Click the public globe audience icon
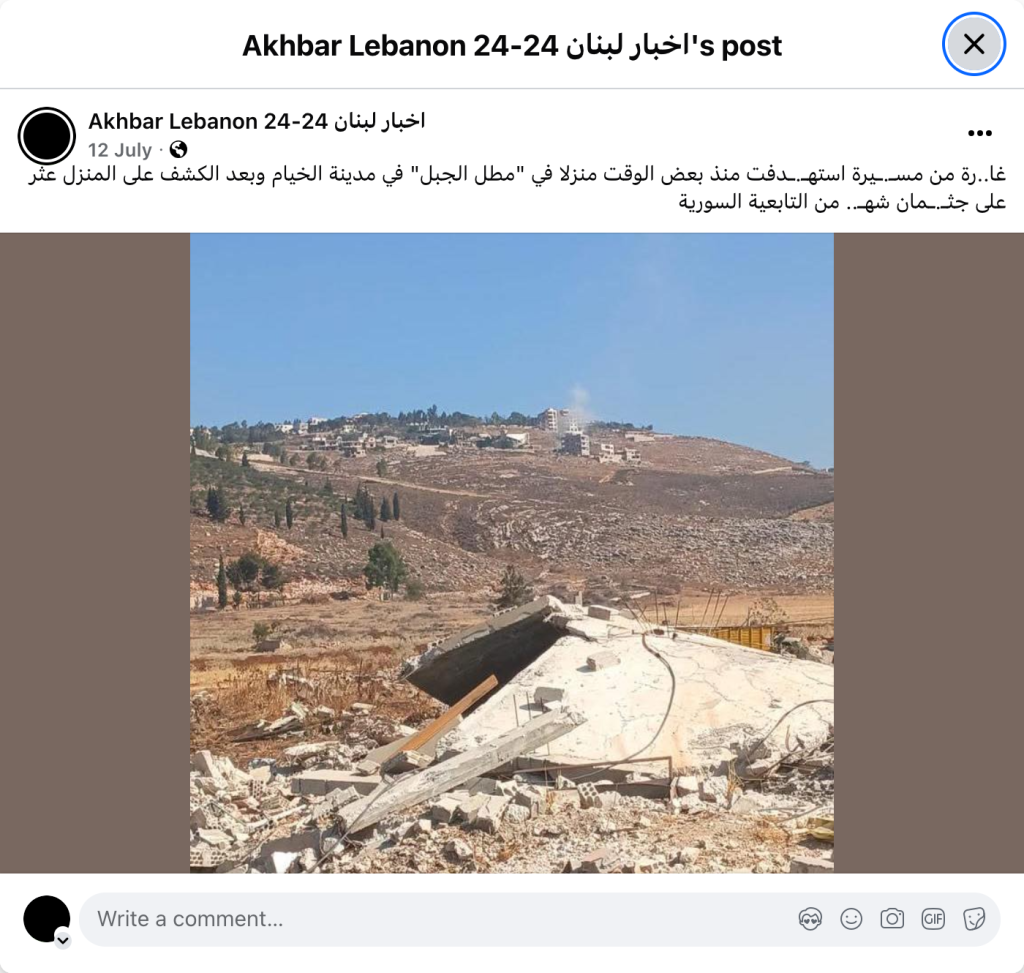Viewport: 1024px width, 973px height. coord(178,150)
